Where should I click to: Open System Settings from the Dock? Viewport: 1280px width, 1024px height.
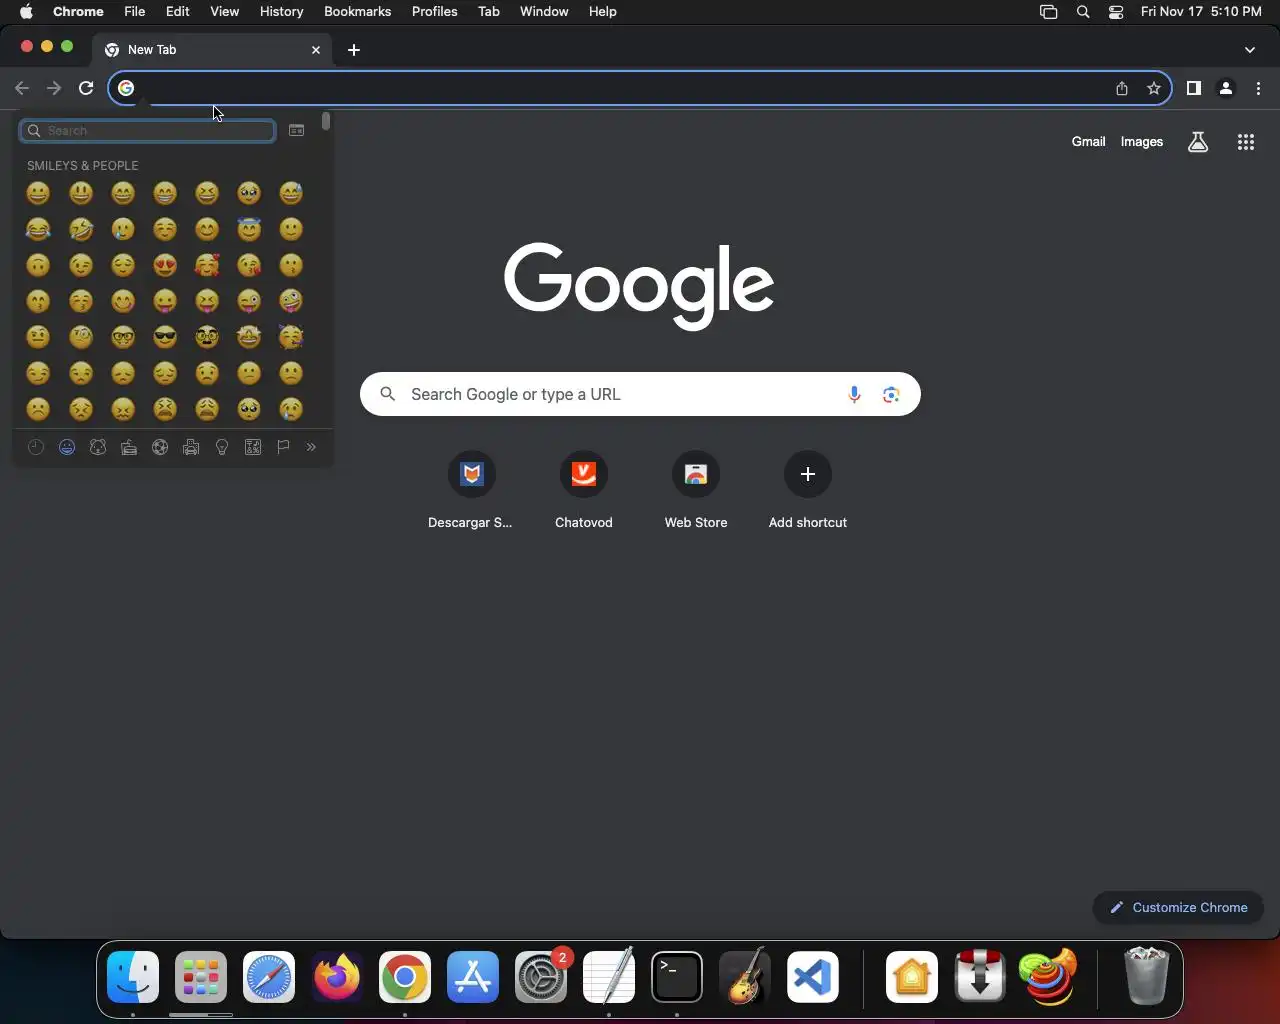pos(541,977)
